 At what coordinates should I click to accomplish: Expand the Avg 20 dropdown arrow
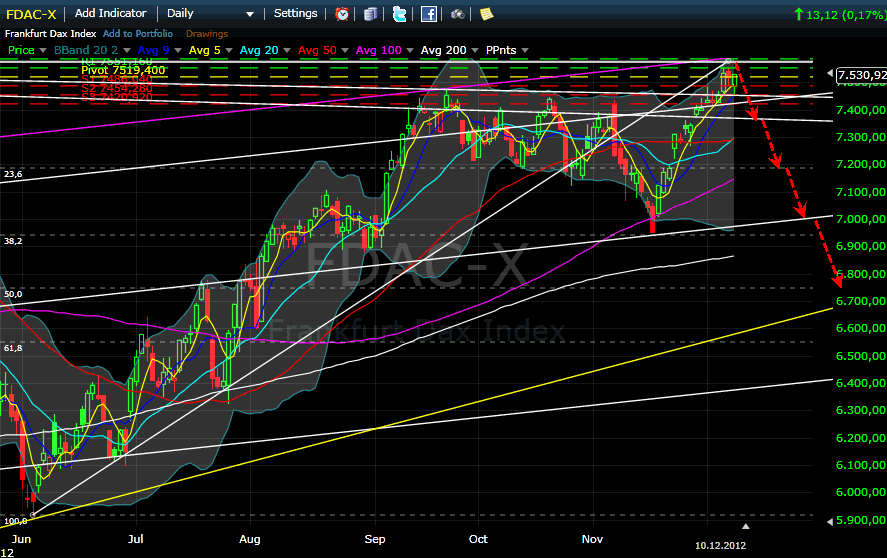pos(287,50)
